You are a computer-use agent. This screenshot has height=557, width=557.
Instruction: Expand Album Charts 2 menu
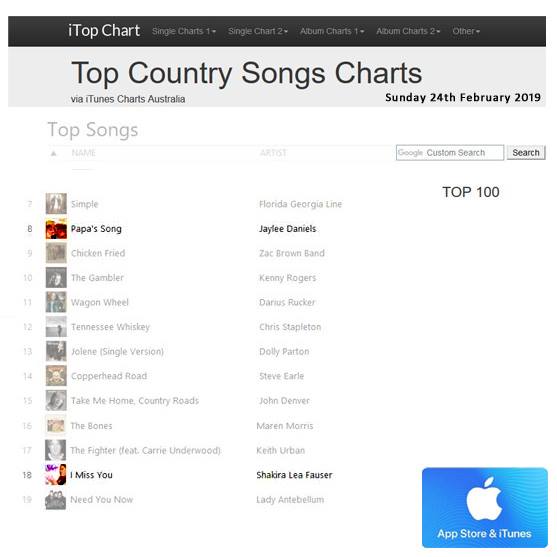408,31
